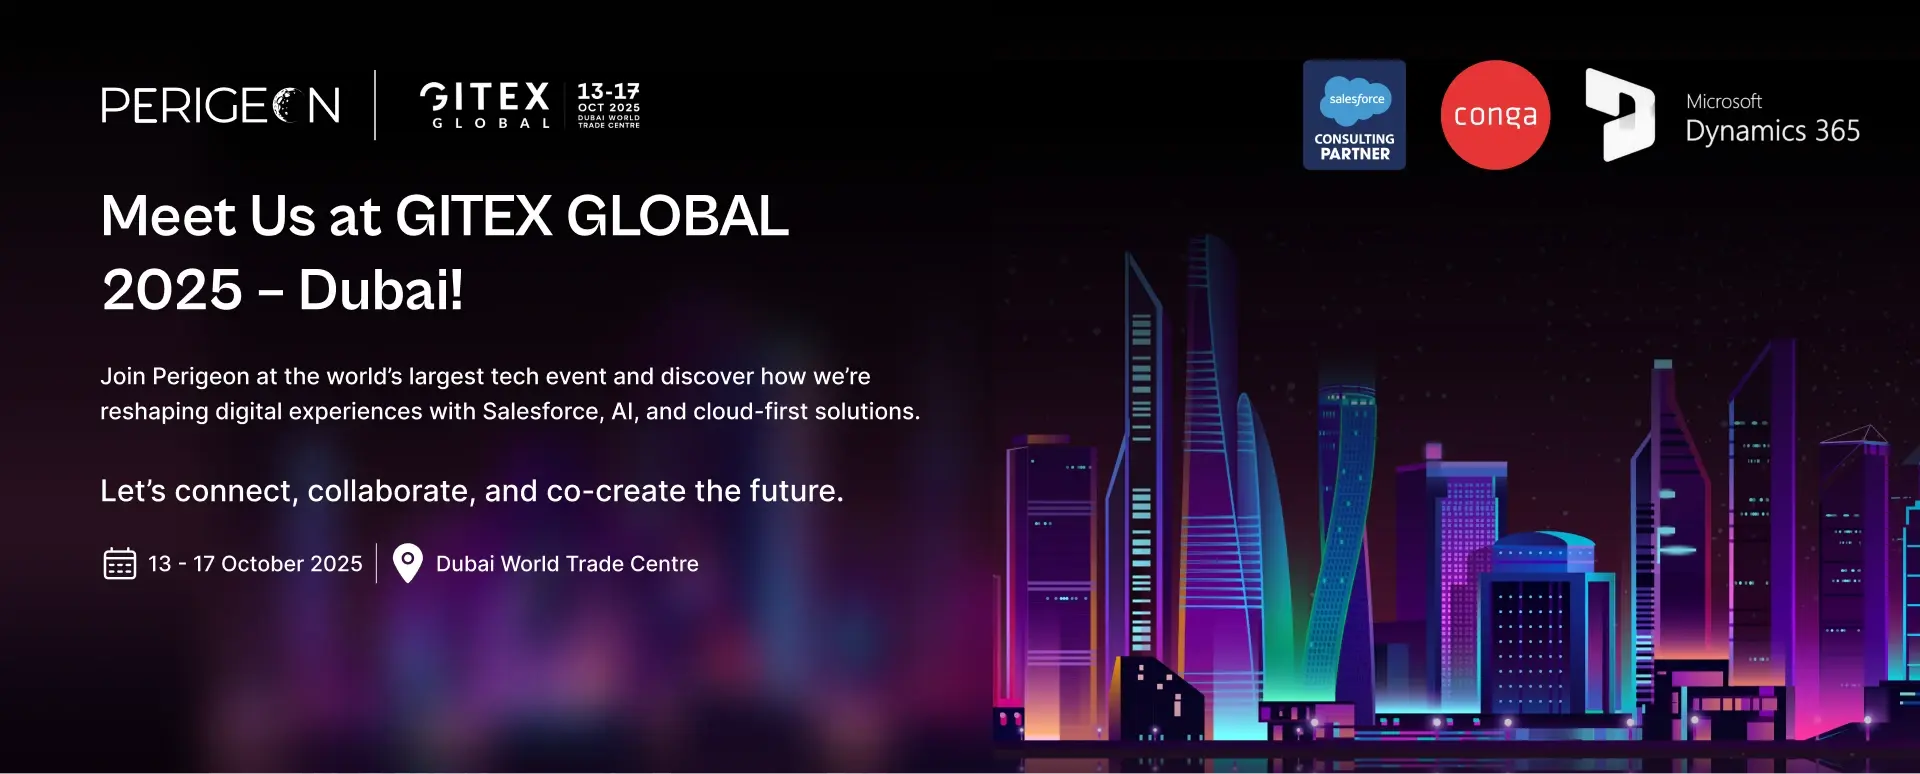Click the red Conga logo
Viewport: 1920px width, 774px height.
point(1495,115)
